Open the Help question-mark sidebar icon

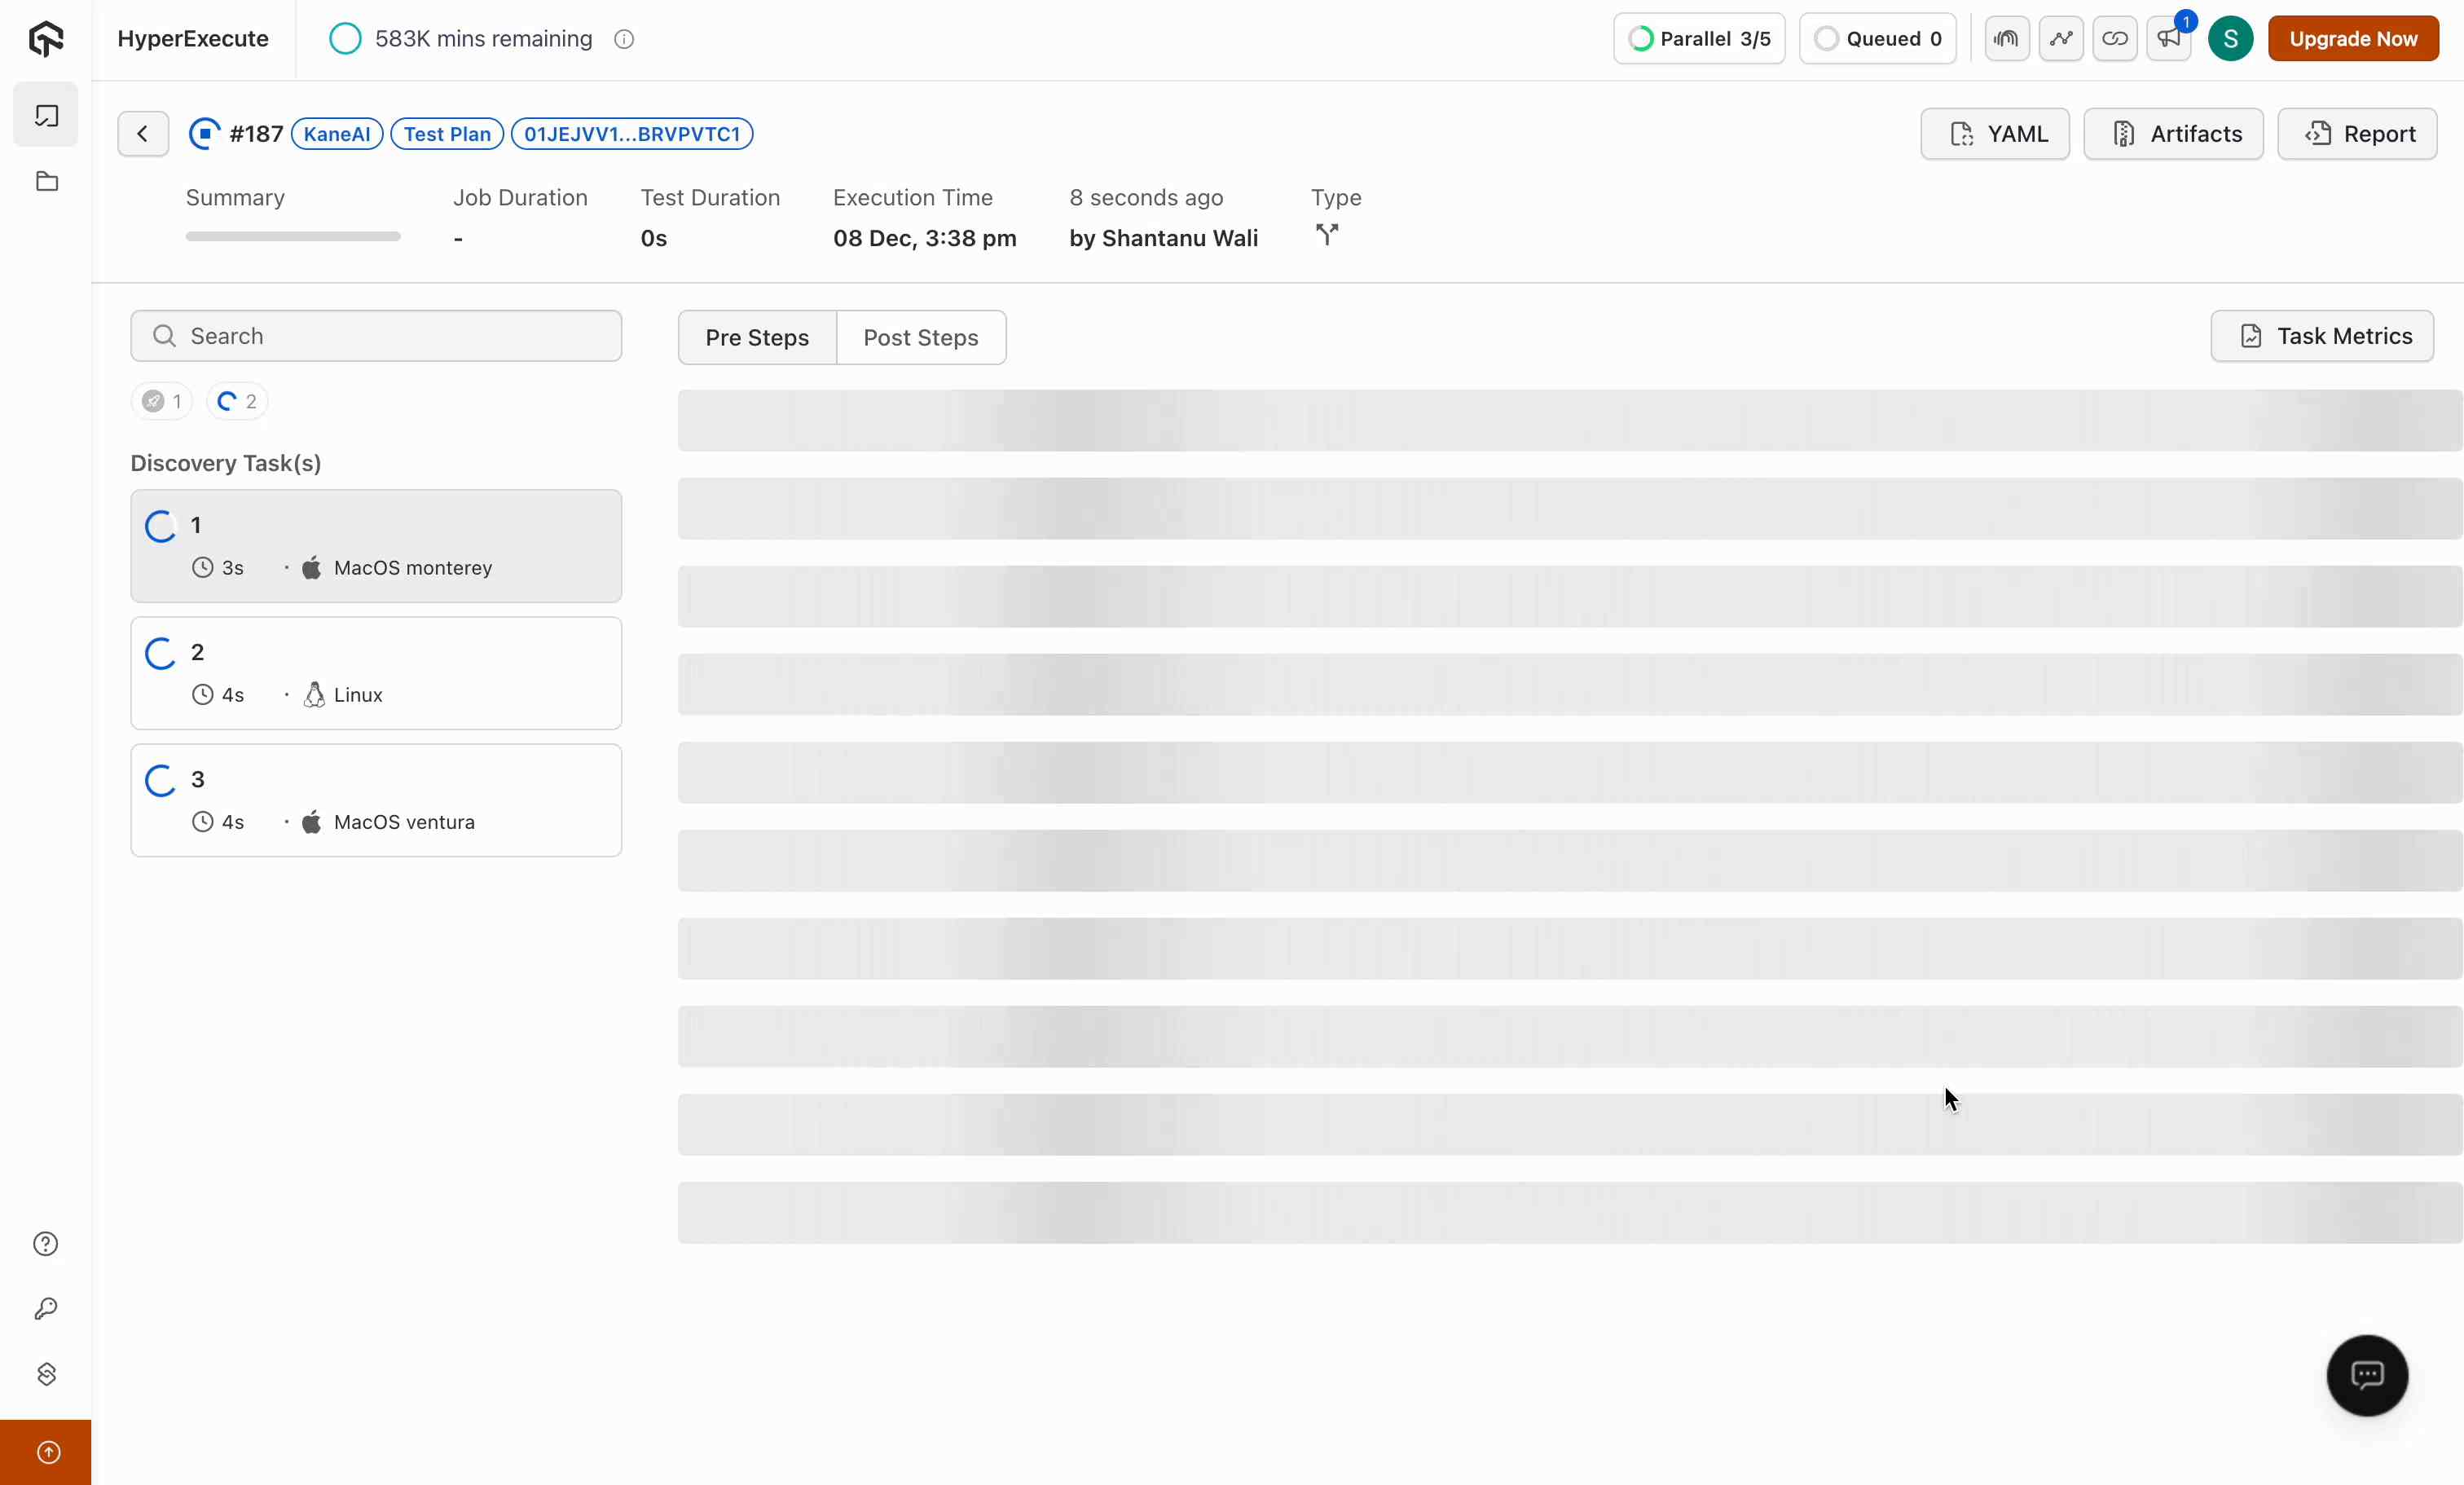pyautogui.click(x=46, y=1243)
